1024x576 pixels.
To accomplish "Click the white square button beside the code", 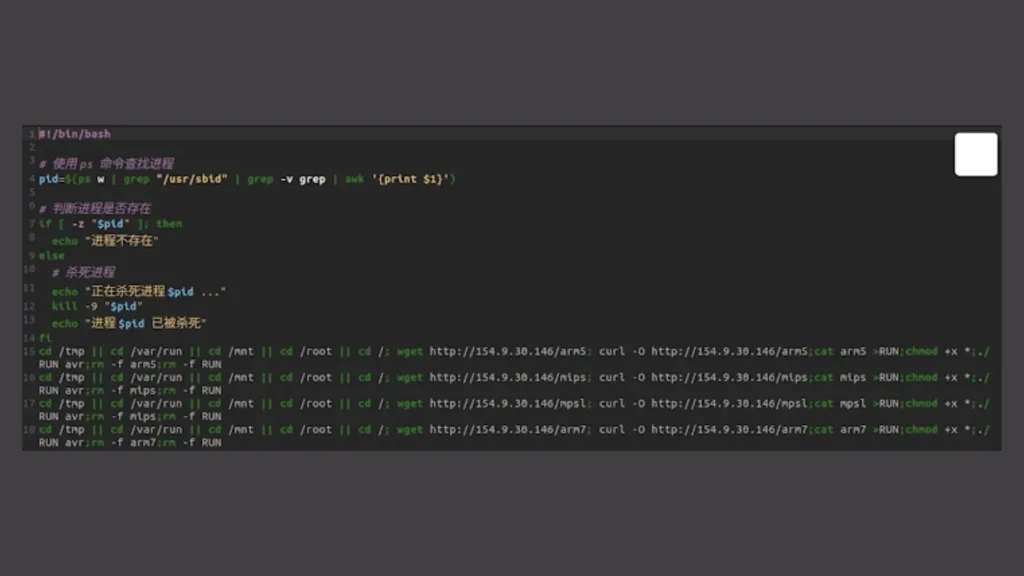I will (976, 155).
